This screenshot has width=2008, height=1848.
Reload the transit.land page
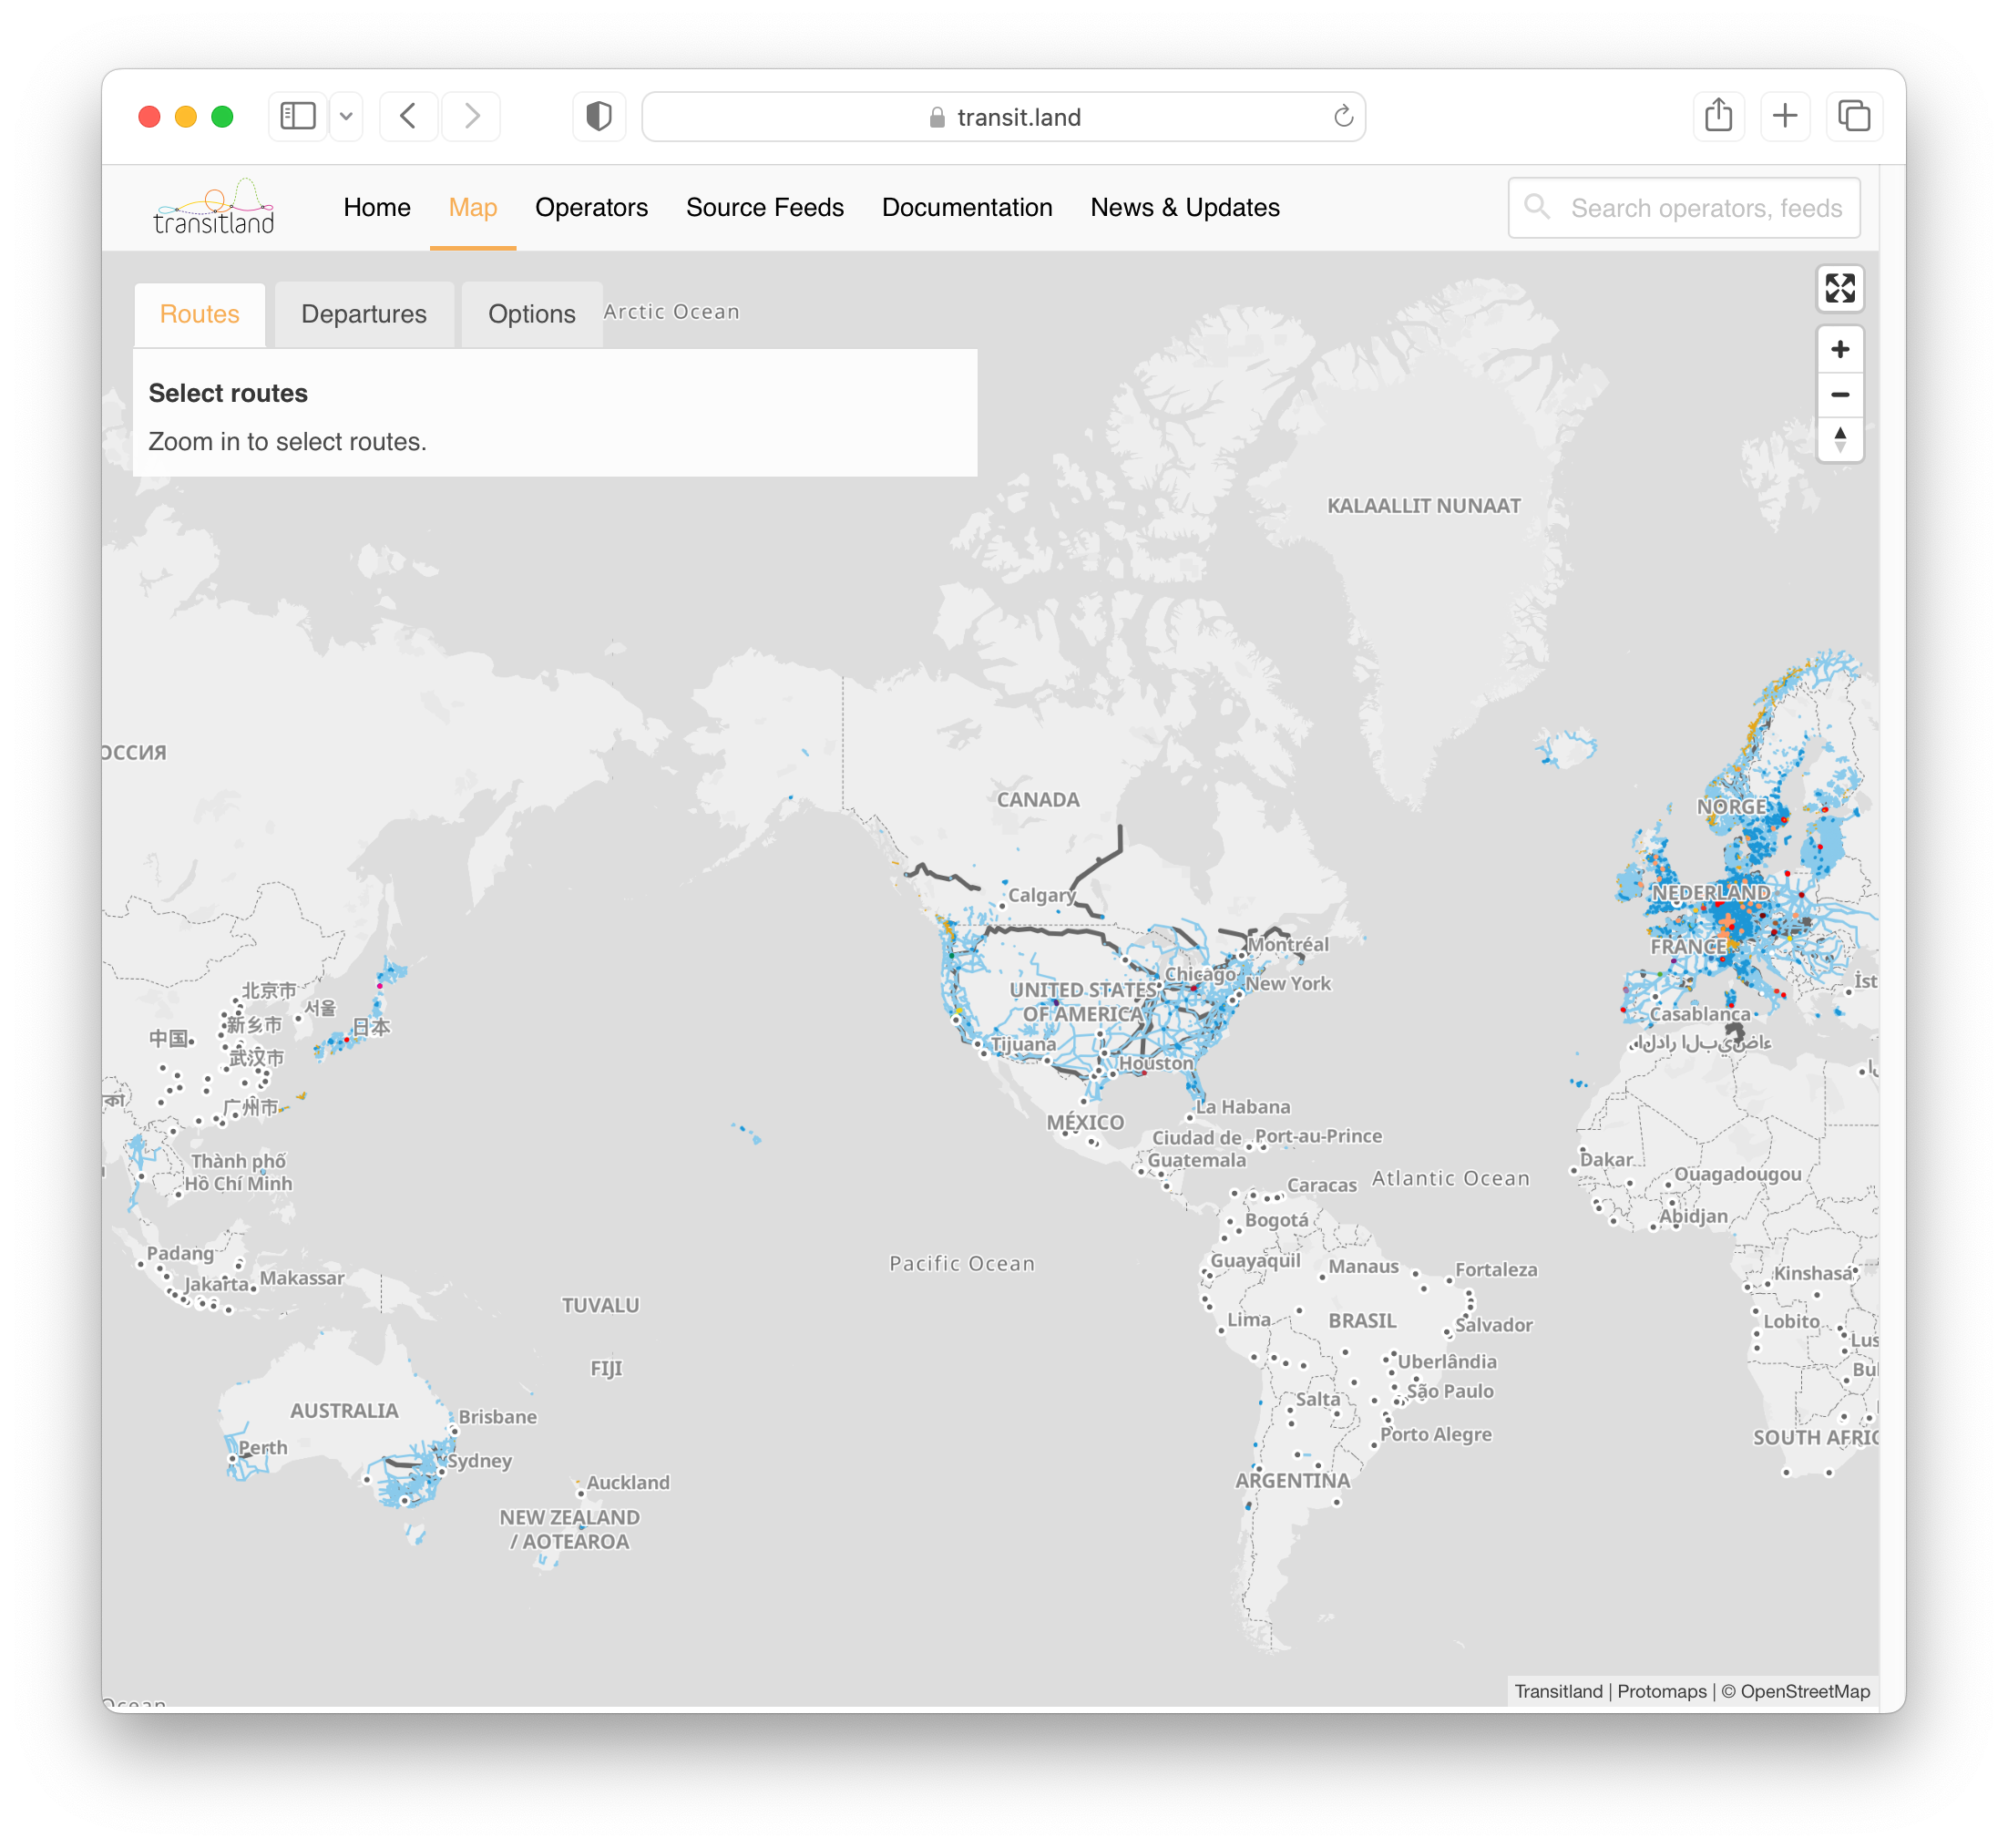tap(1343, 116)
